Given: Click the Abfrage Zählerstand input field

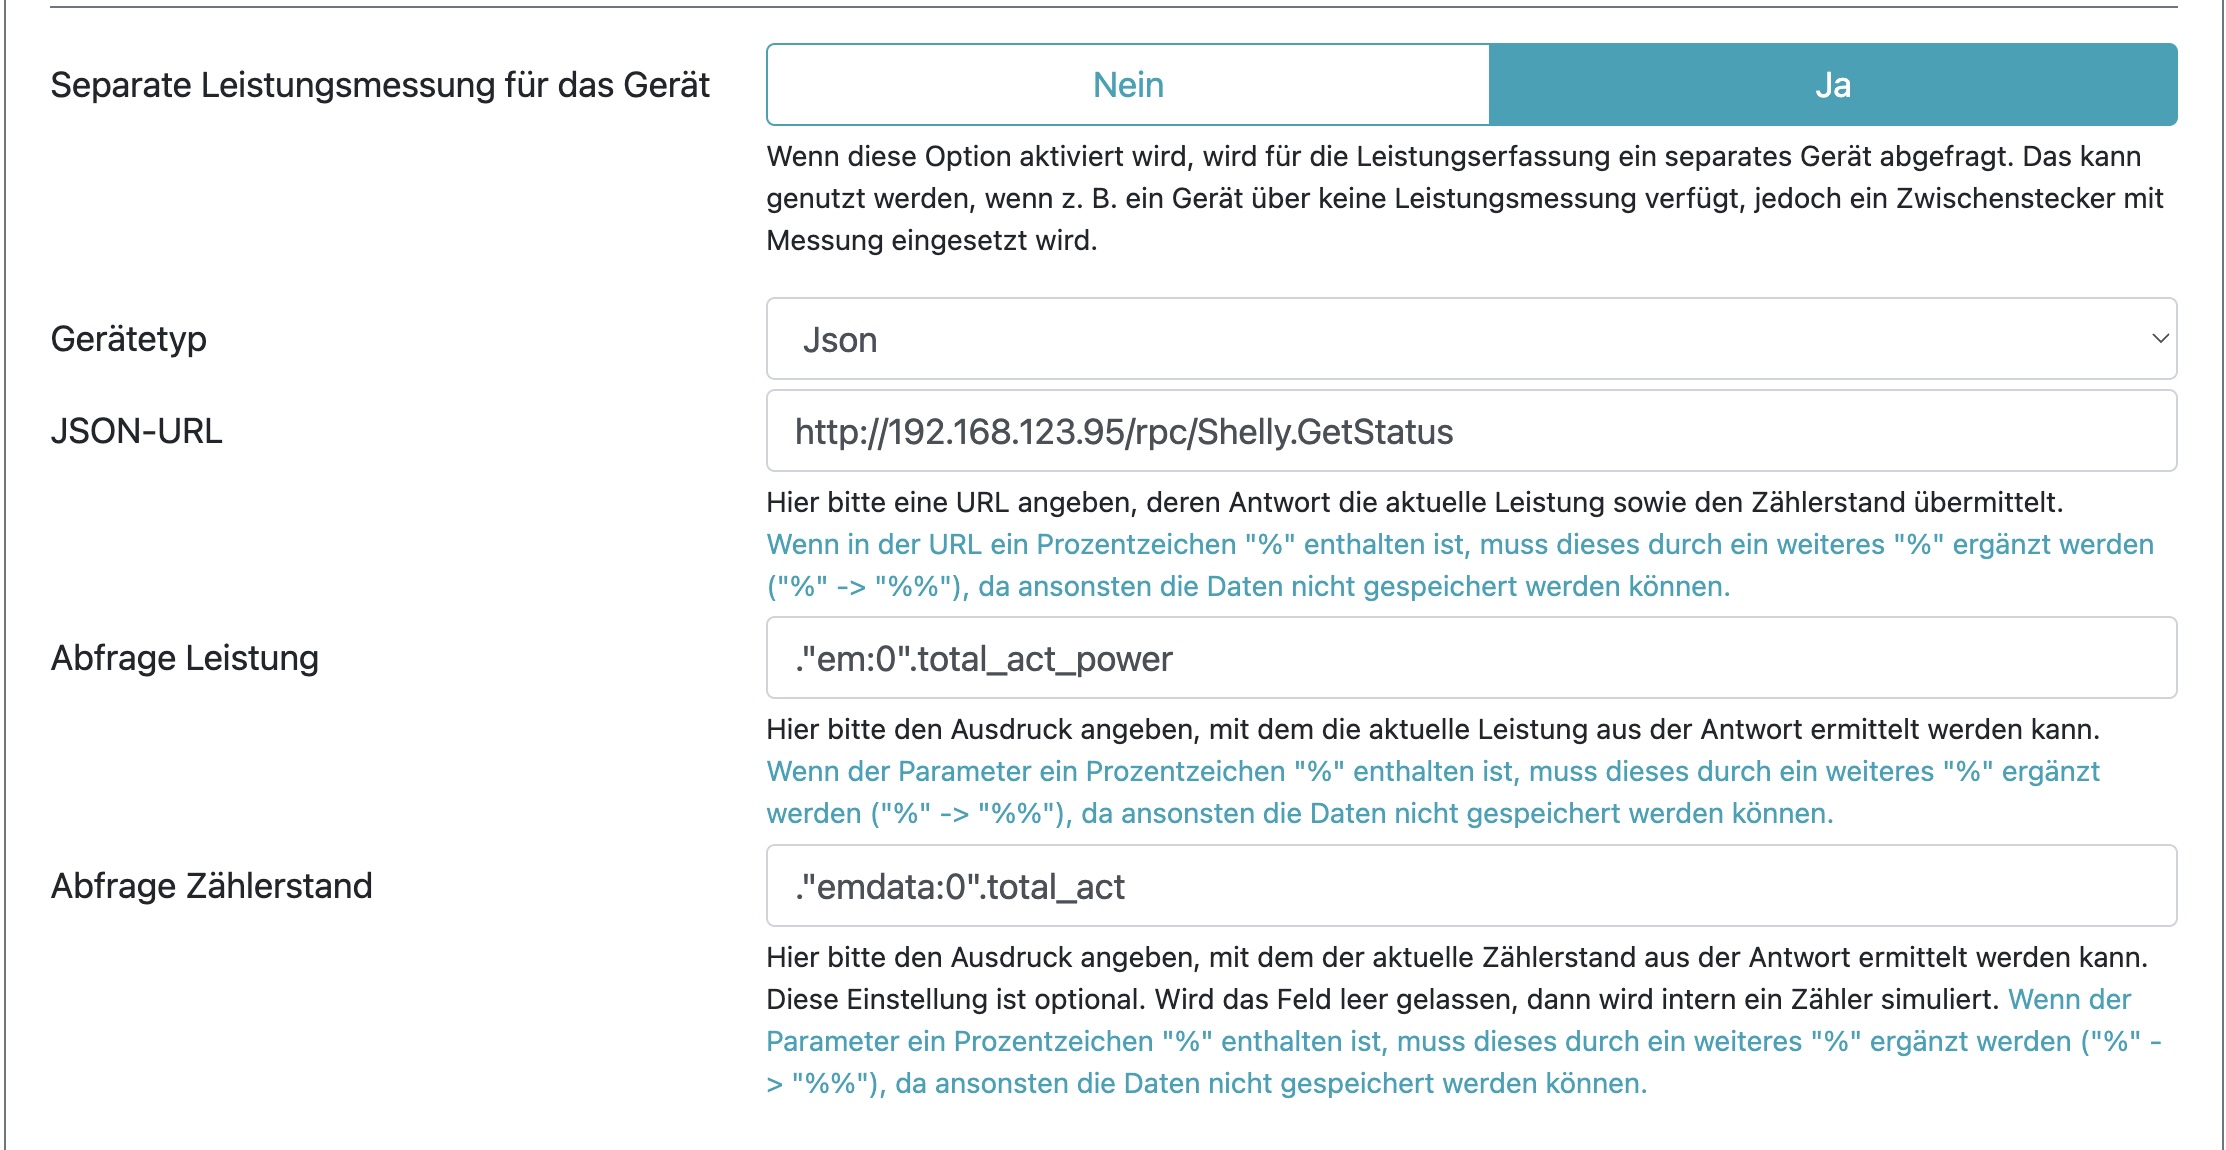Looking at the screenshot, I should (x=1470, y=886).
